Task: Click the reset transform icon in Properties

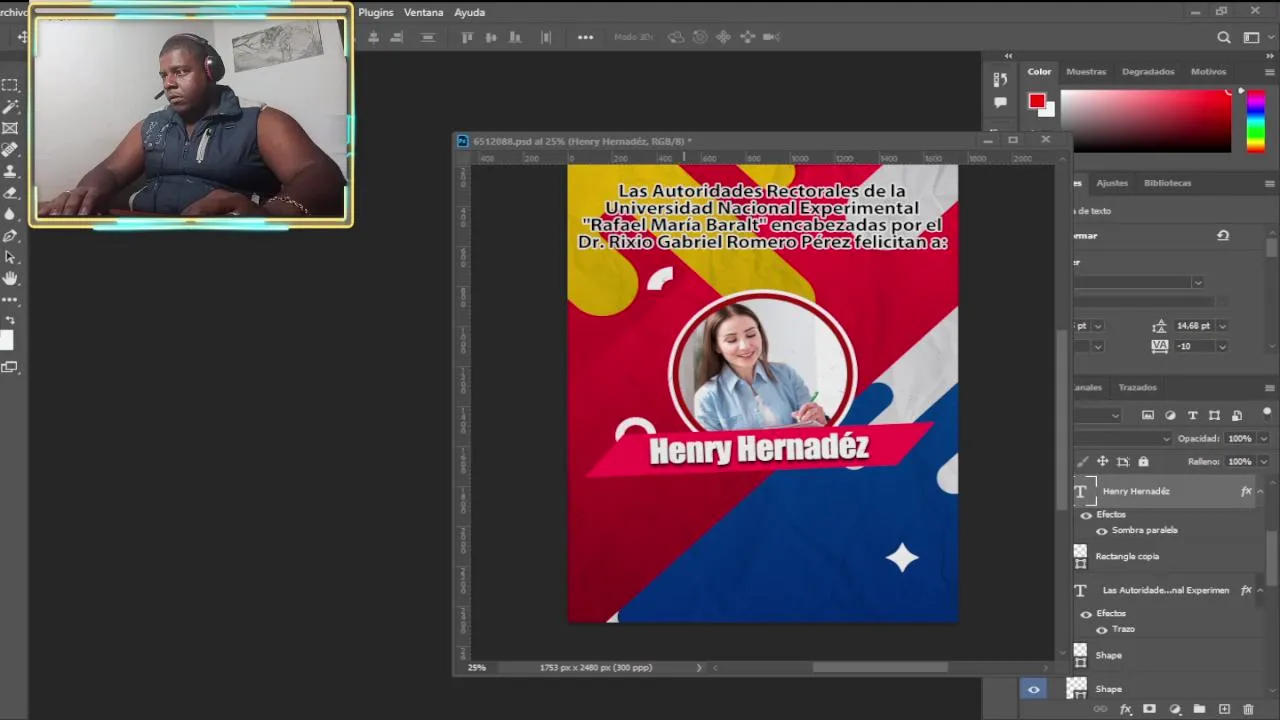Action: (1222, 235)
